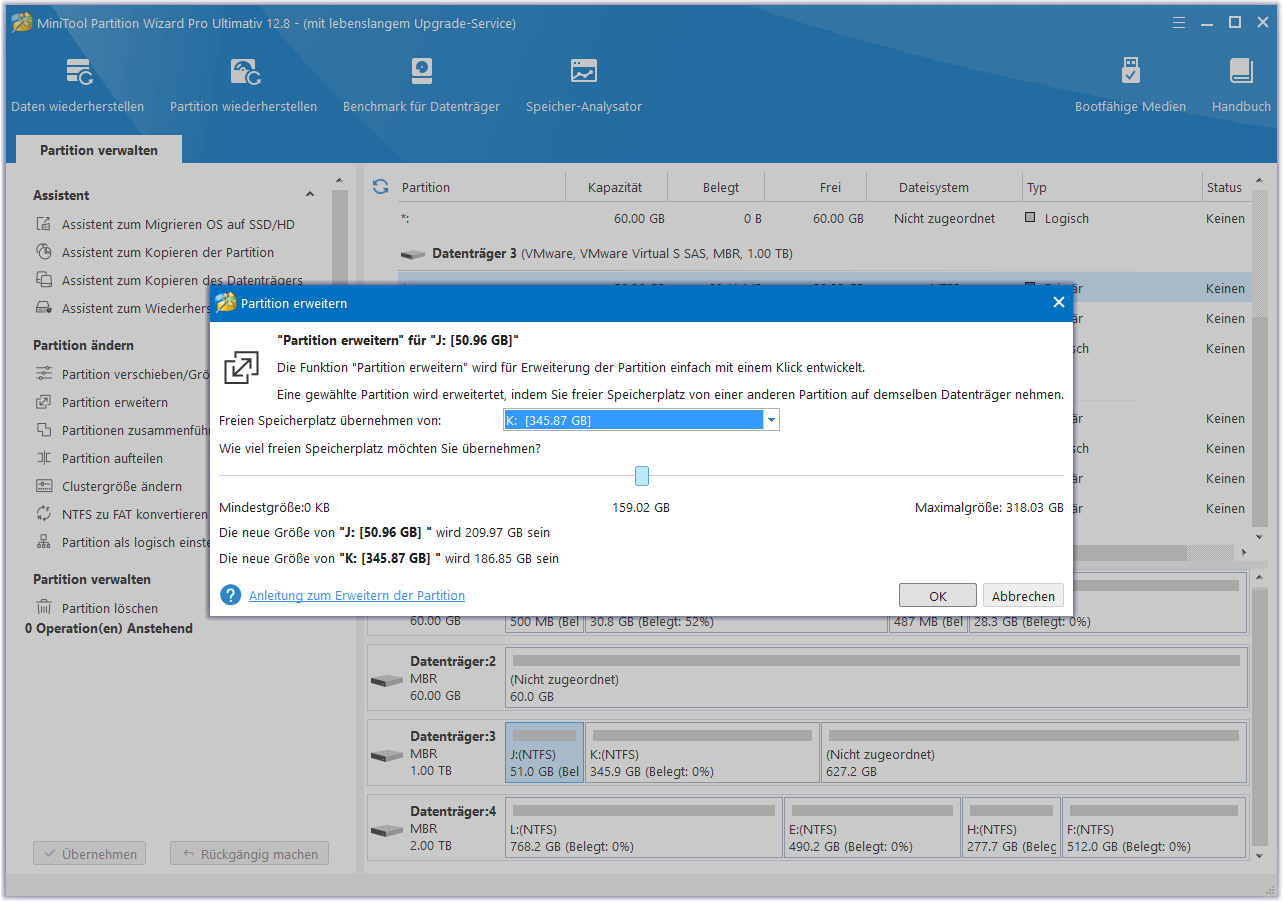Click Maximalgröße: 318.03 GB label
This screenshot has height=903, width=1283.
(989, 508)
